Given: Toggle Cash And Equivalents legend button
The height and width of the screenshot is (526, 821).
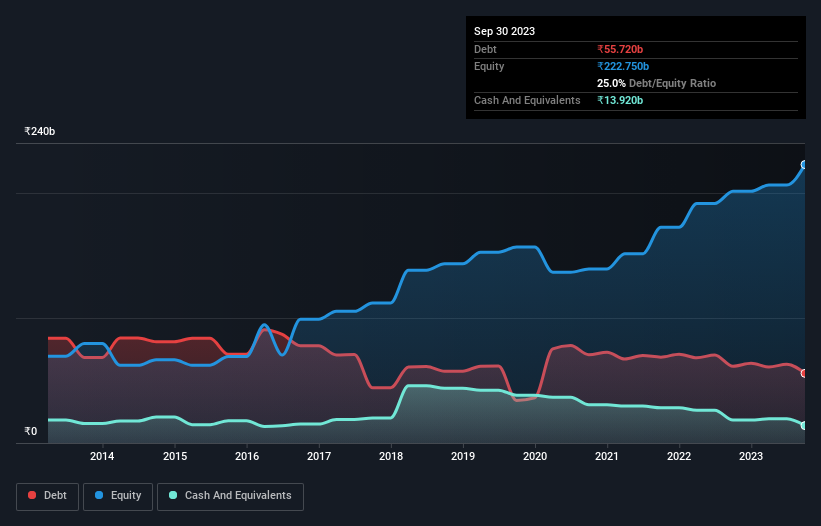Looking at the screenshot, I should pos(230,496).
